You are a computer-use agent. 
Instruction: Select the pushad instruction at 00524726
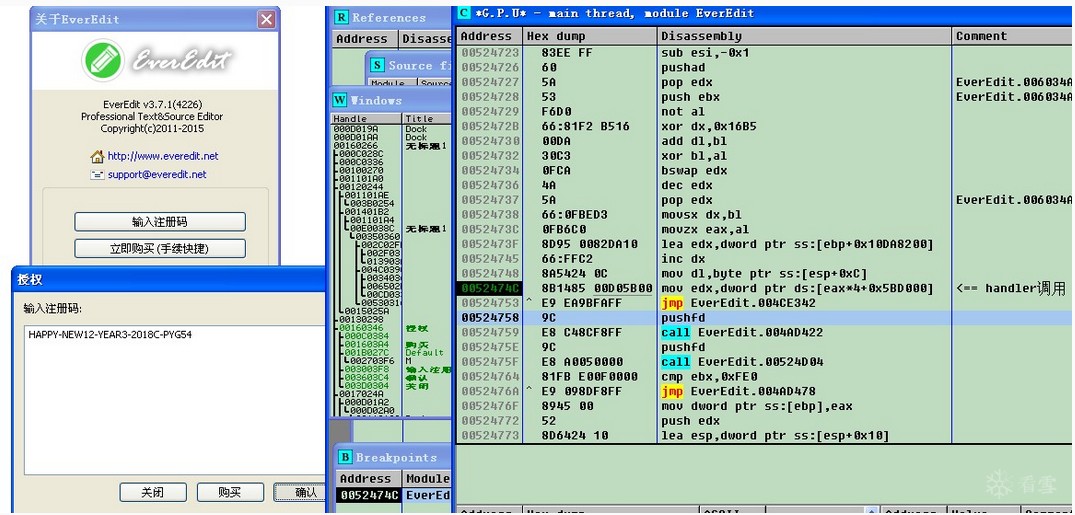click(x=764, y=67)
